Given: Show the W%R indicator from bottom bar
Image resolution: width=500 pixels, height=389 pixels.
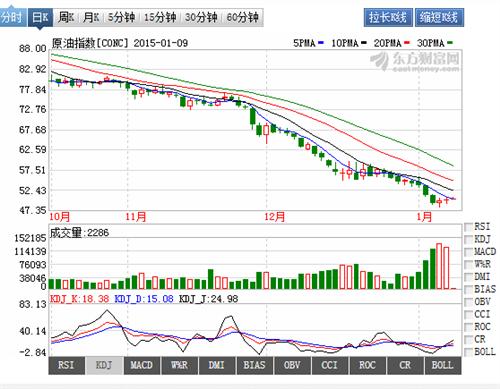Looking at the screenshot, I should (x=179, y=365).
